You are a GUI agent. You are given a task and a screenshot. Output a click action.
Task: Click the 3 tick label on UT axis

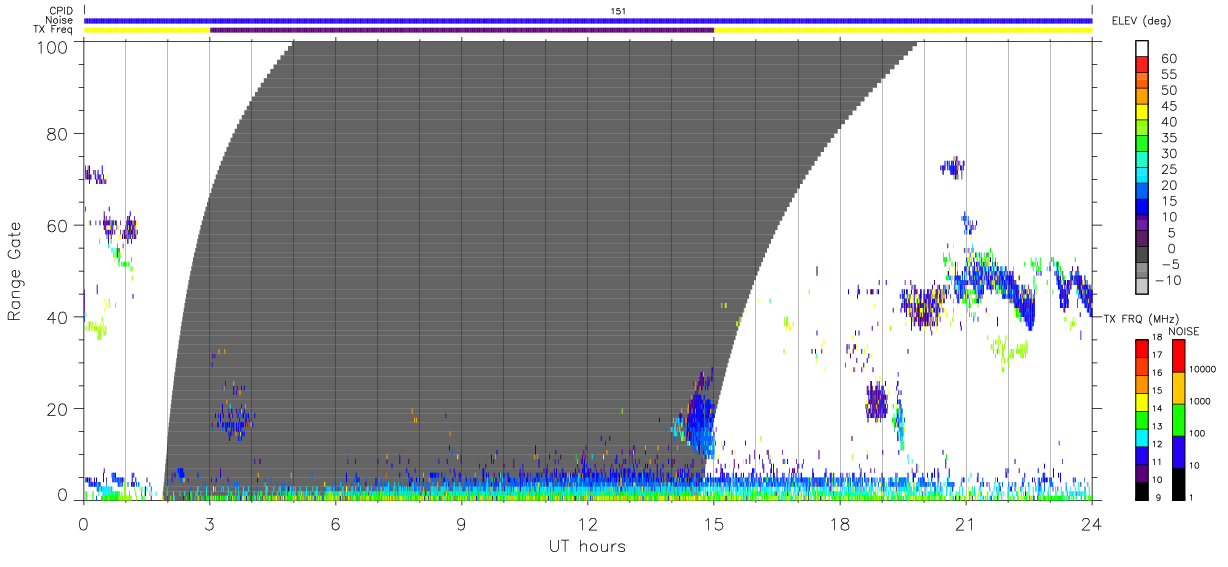click(x=210, y=523)
